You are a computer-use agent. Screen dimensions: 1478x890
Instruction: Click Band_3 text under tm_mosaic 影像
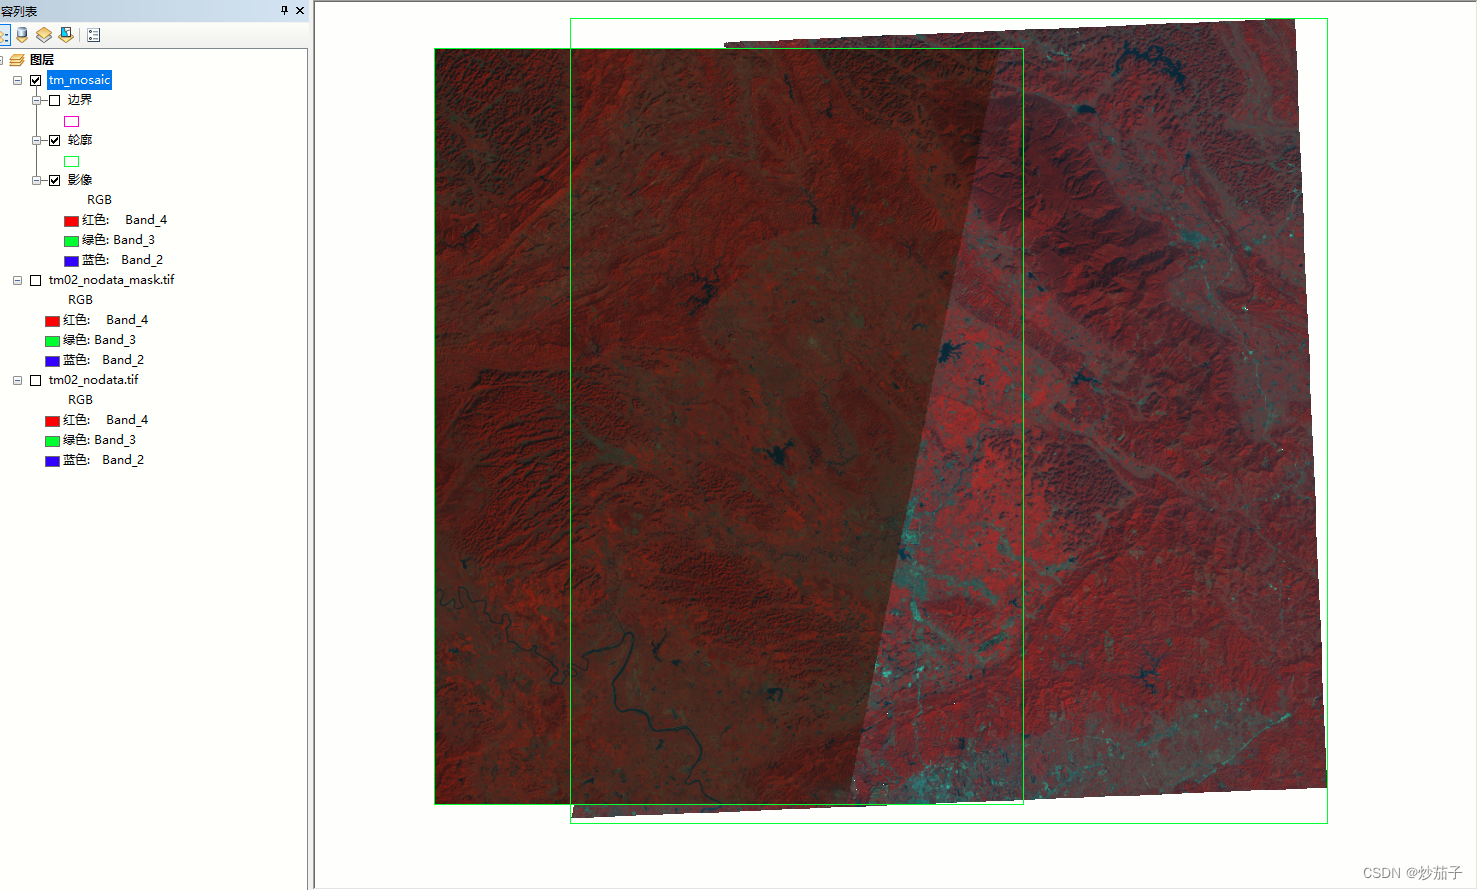point(134,240)
